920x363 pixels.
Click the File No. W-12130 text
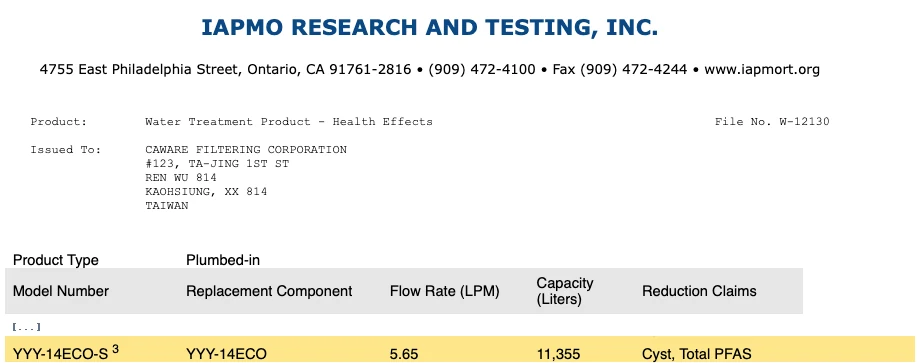pos(772,122)
